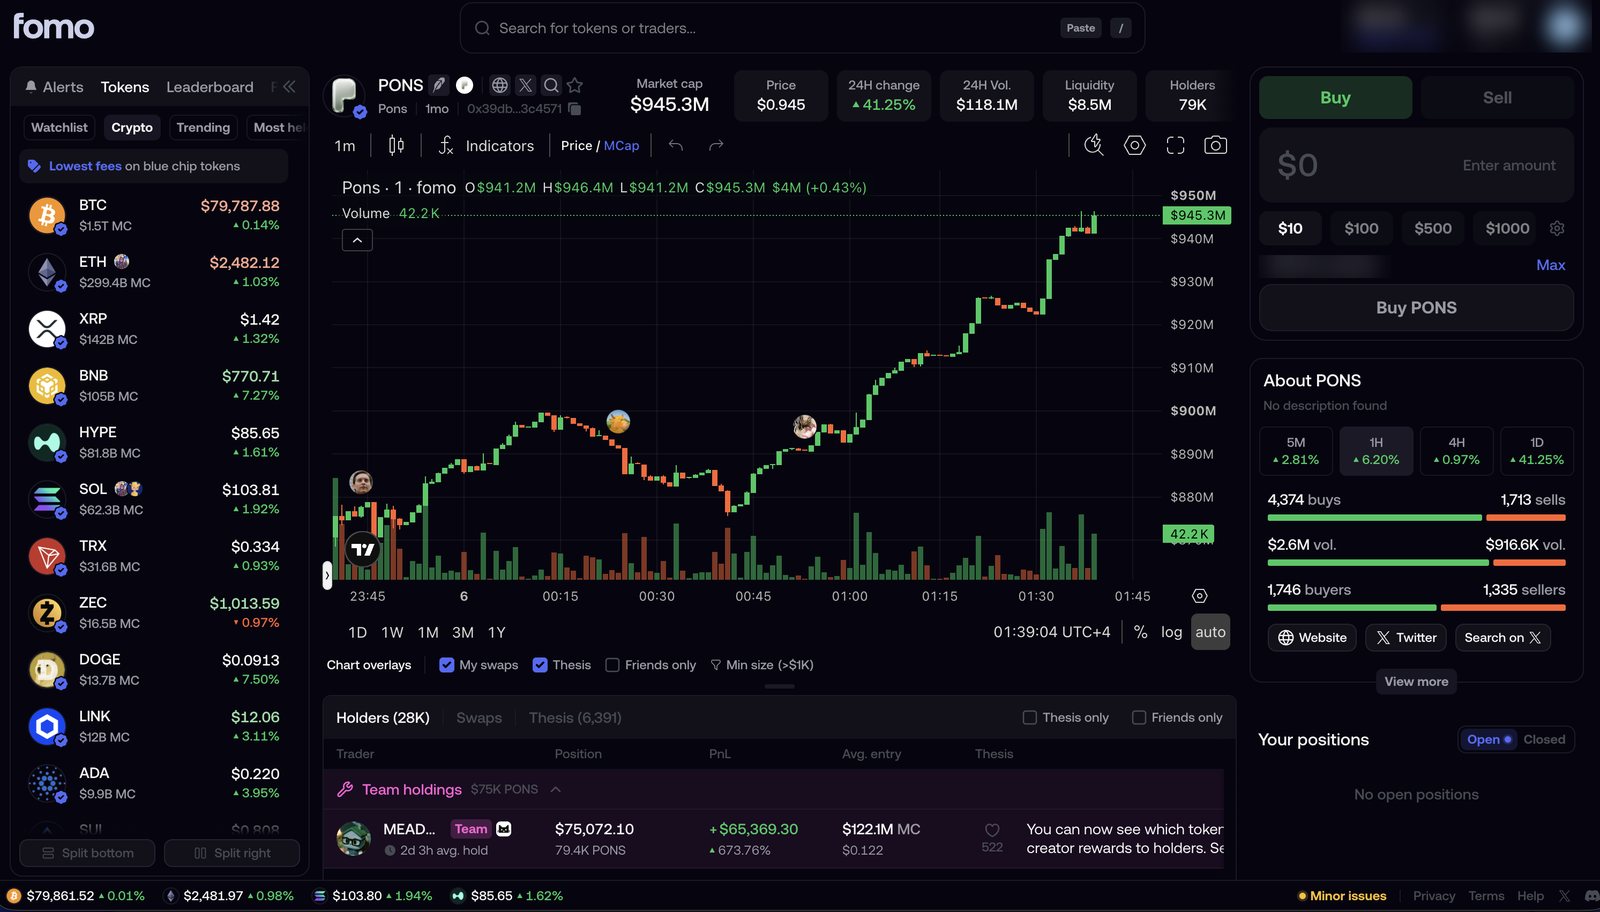The height and width of the screenshot is (912, 1600).
Task: Open the Min size filter dropdown
Action: tap(762, 665)
